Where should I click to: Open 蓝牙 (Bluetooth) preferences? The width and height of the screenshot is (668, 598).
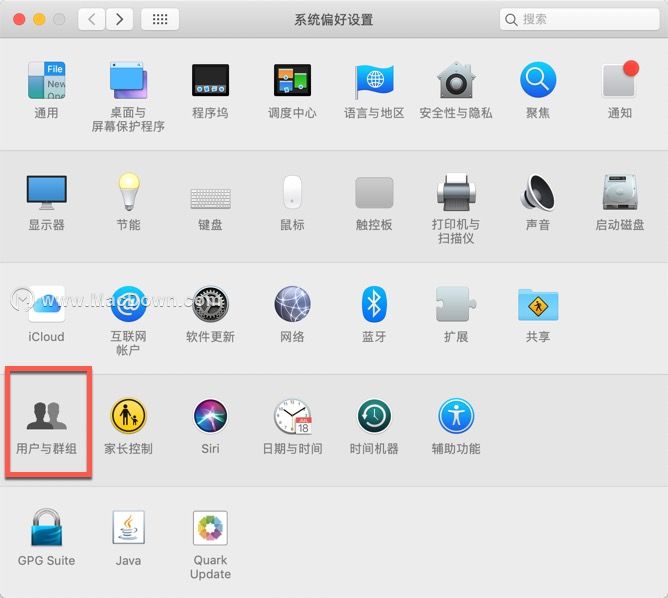374,304
